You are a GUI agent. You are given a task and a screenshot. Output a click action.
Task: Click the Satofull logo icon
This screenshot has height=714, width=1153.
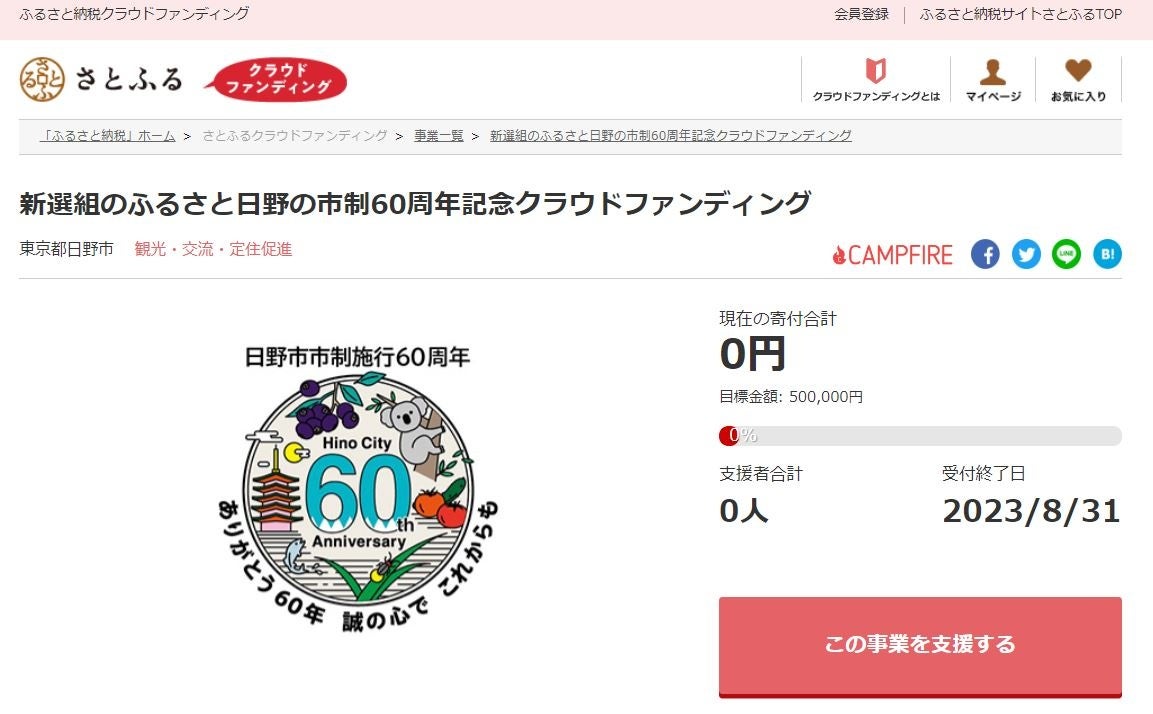pos(42,79)
